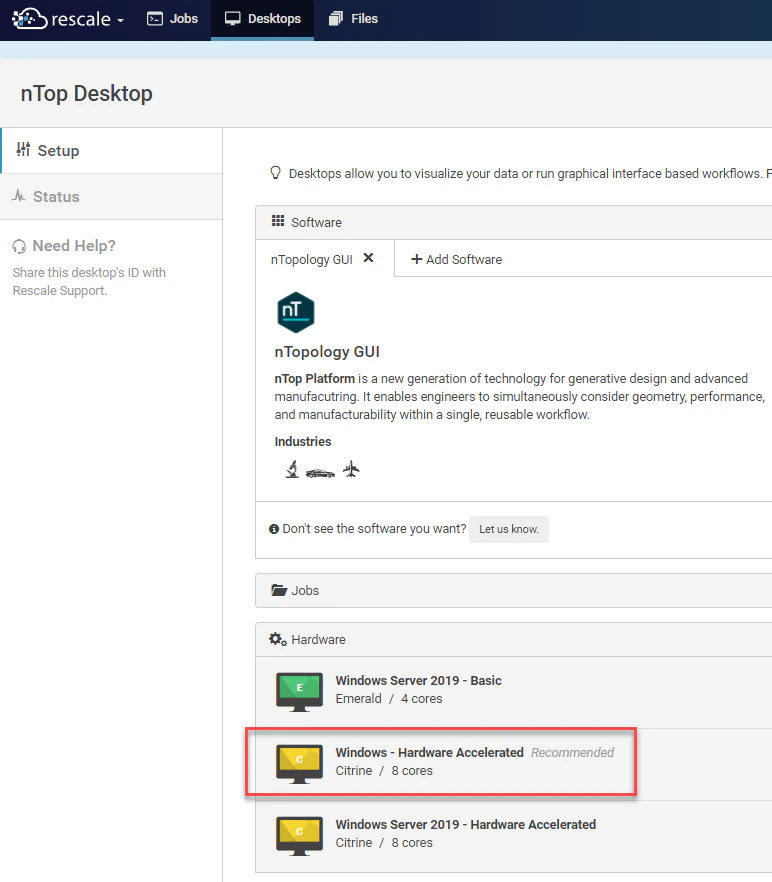This screenshot has width=772, height=882.
Task: Remove nTopology GUI with the X
Action: coord(368,258)
